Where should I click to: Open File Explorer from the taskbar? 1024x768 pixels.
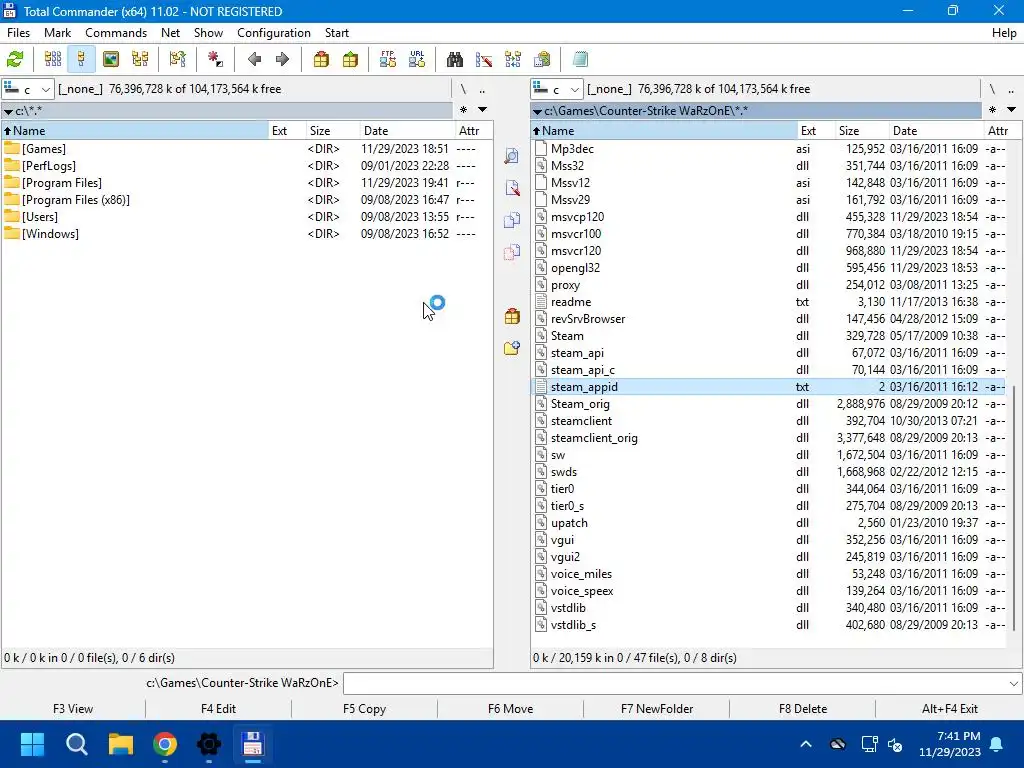coord(121,744)
